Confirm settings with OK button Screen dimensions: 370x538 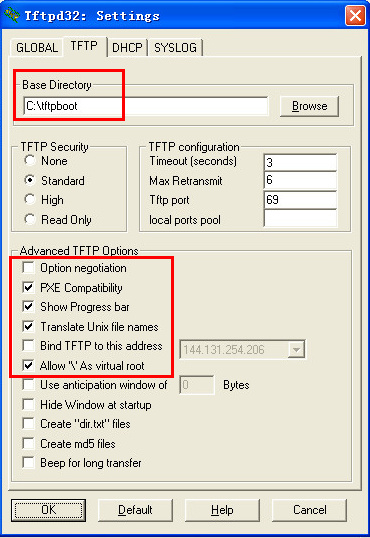coord(48,510)
